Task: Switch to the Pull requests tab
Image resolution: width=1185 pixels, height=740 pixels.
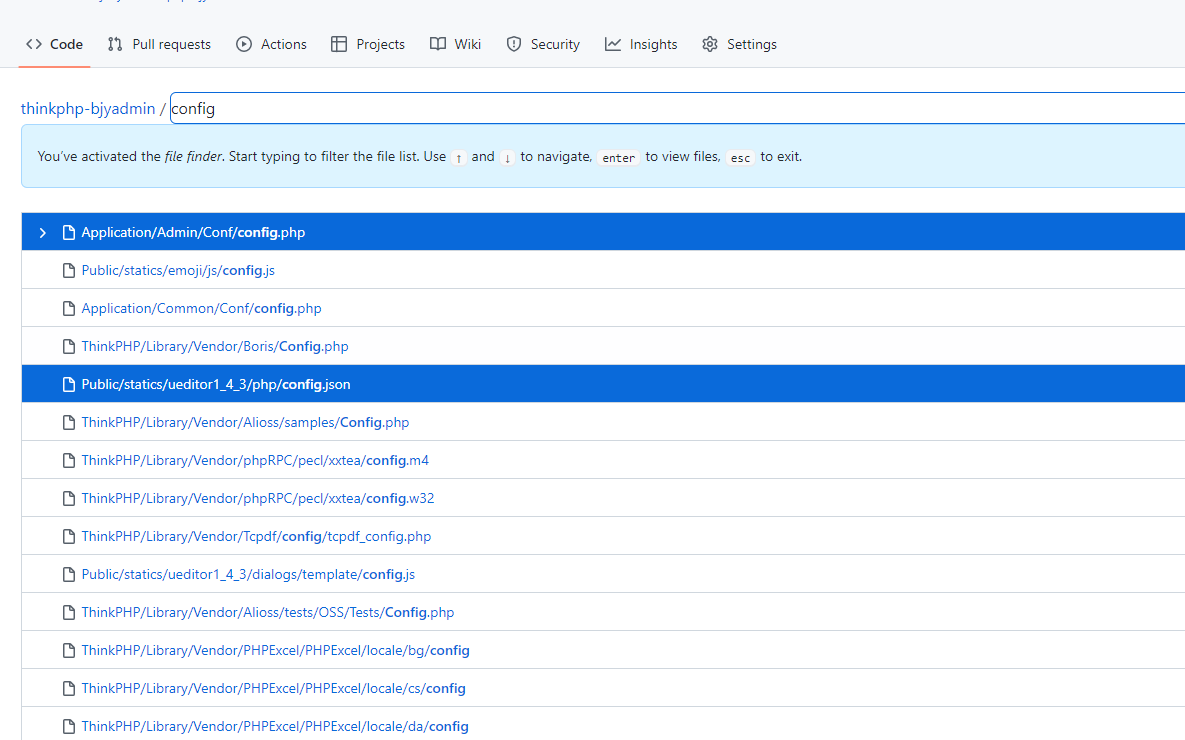Action: click(159, 45)
